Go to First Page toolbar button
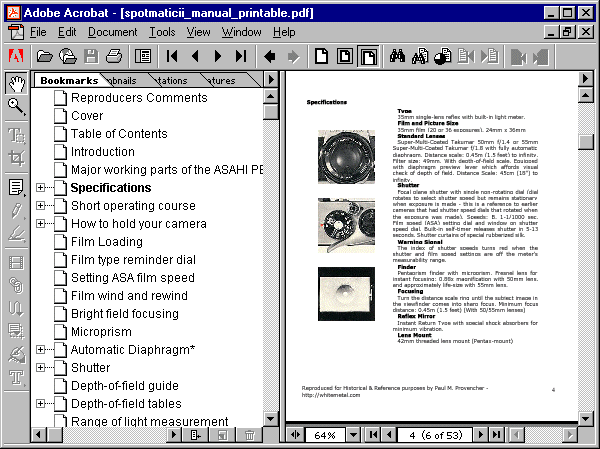600x449 pixels. click(172, 57)
